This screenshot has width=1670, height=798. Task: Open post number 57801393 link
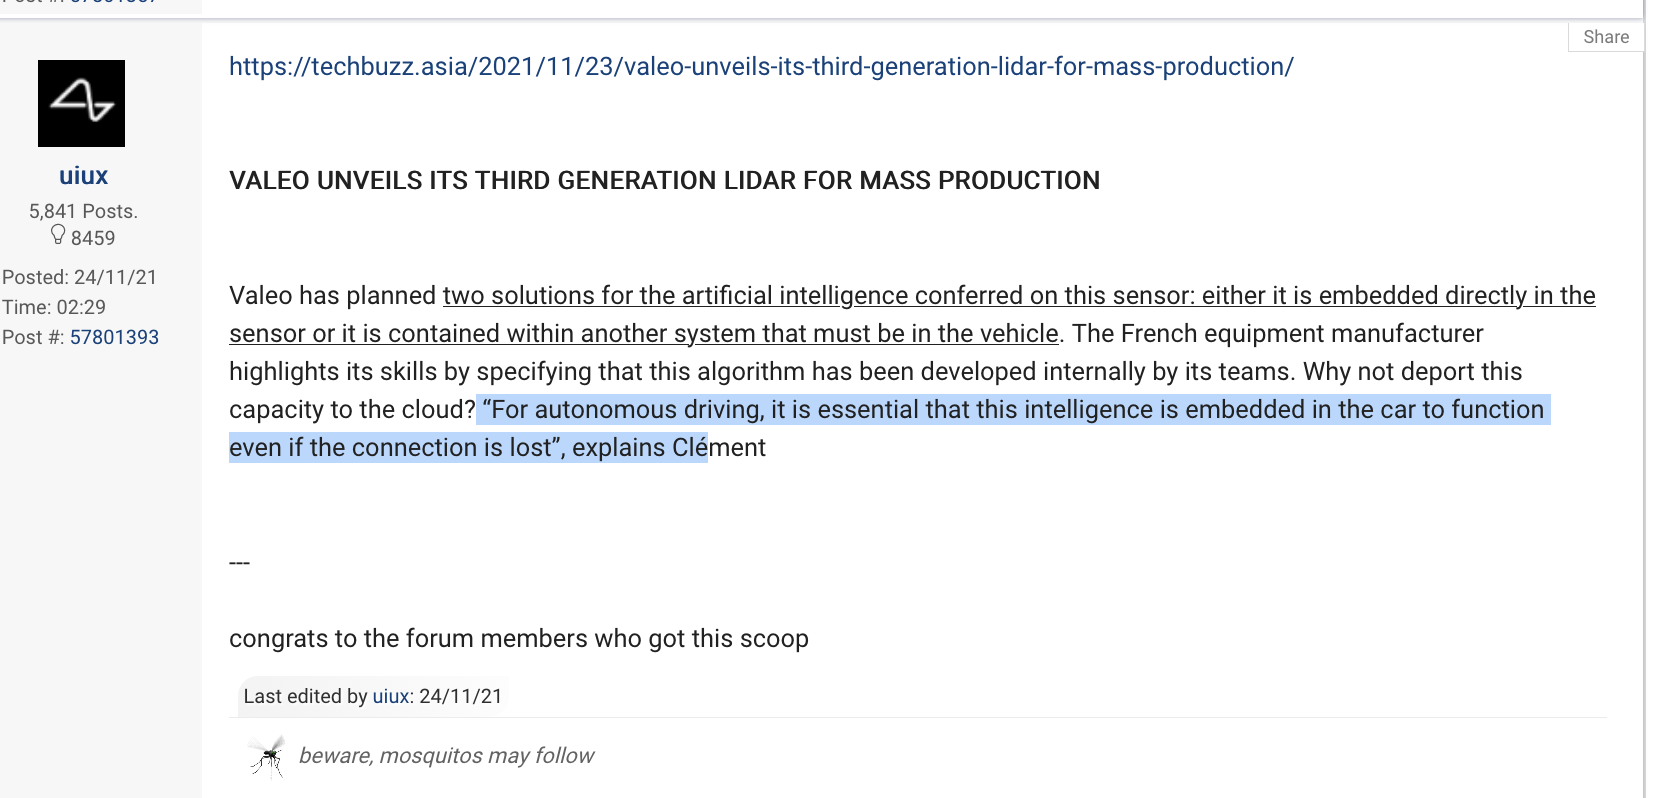[114, 337]
